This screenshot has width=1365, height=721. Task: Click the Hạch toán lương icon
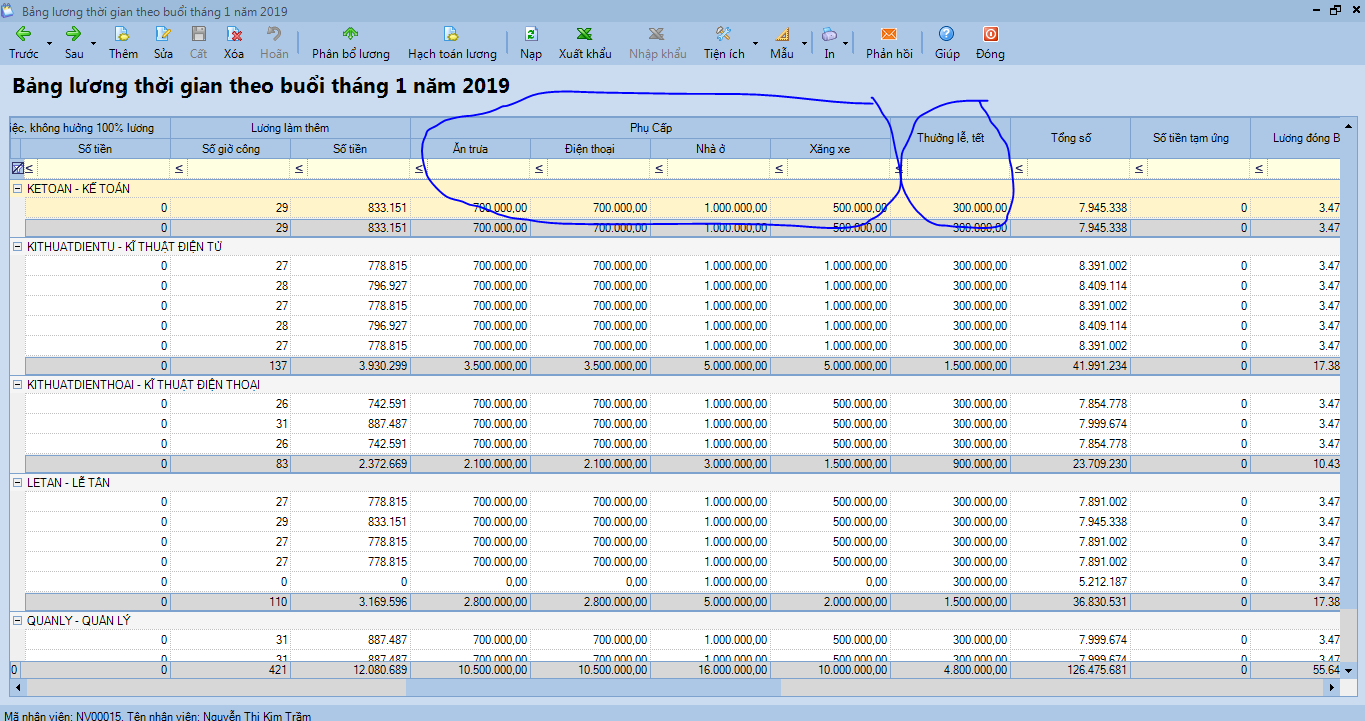451,34
